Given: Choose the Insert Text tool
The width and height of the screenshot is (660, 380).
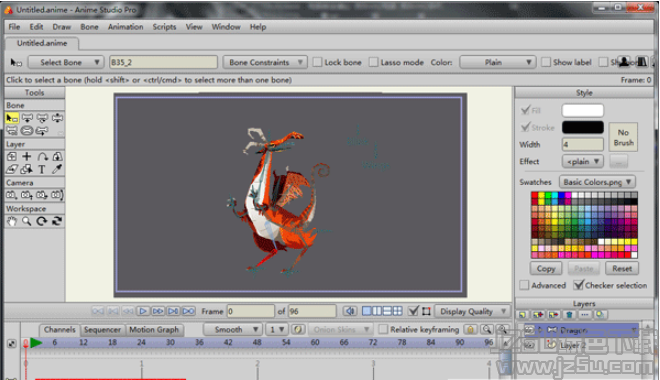Looking at the screenshot, I should tap(42, 169).
